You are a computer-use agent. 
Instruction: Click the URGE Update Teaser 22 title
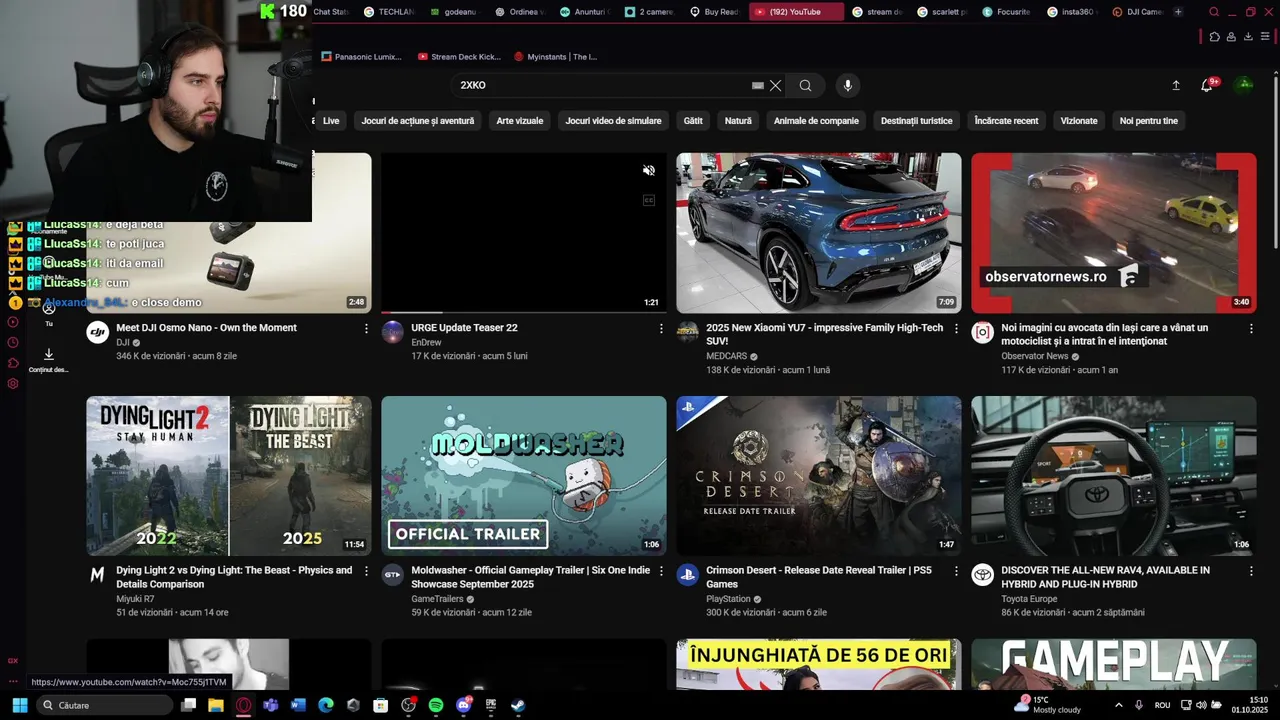click(464, 328)
